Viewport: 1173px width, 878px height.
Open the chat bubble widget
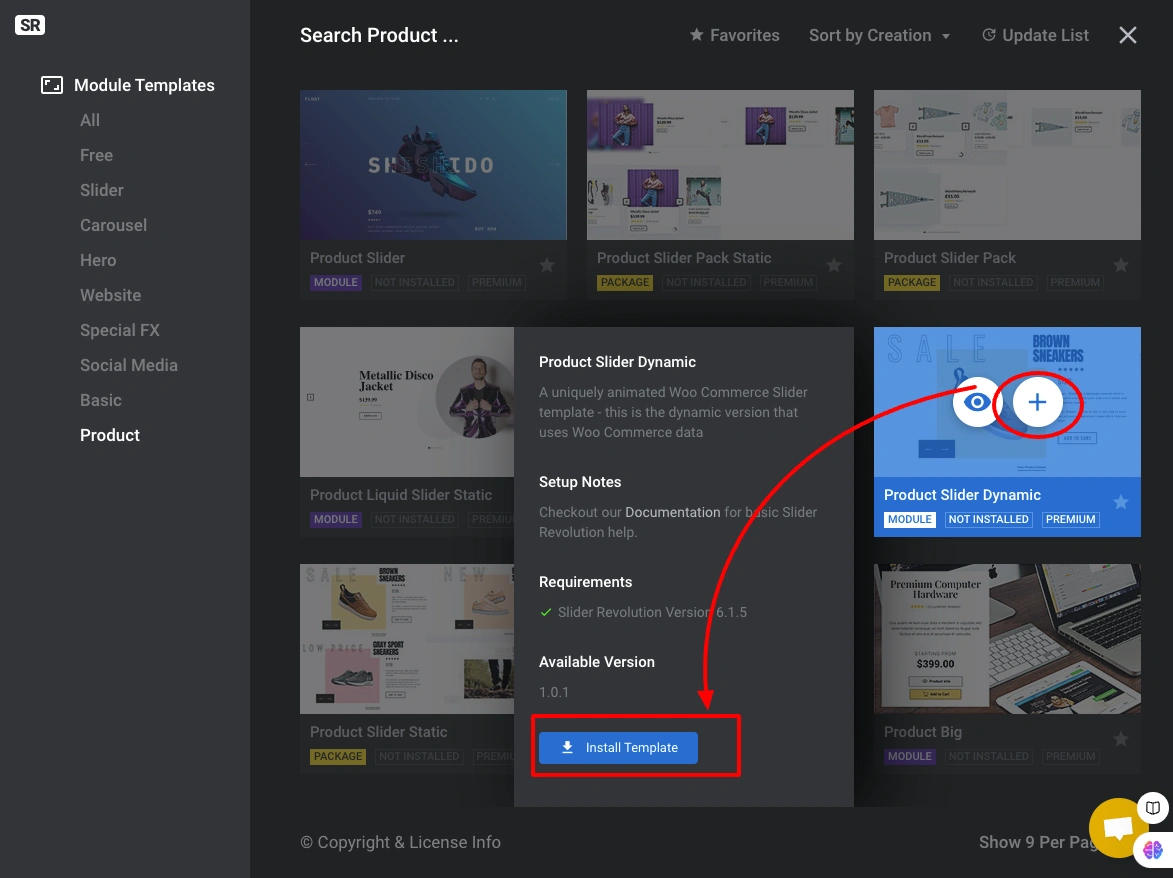tap(1117, 828)
